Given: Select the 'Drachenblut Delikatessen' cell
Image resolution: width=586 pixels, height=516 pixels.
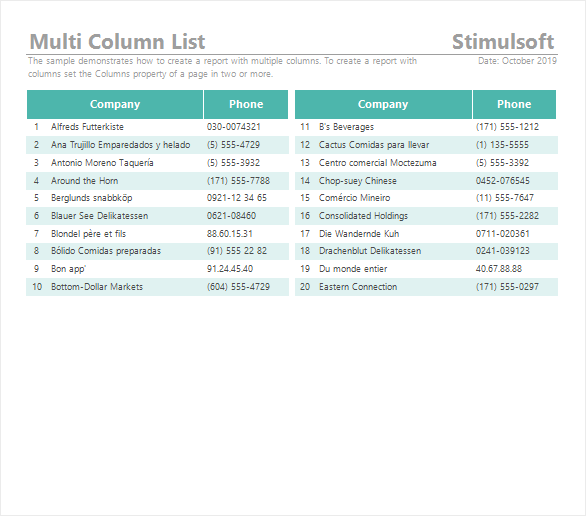Looking at the screenshot, I should [x=370, y=251].
